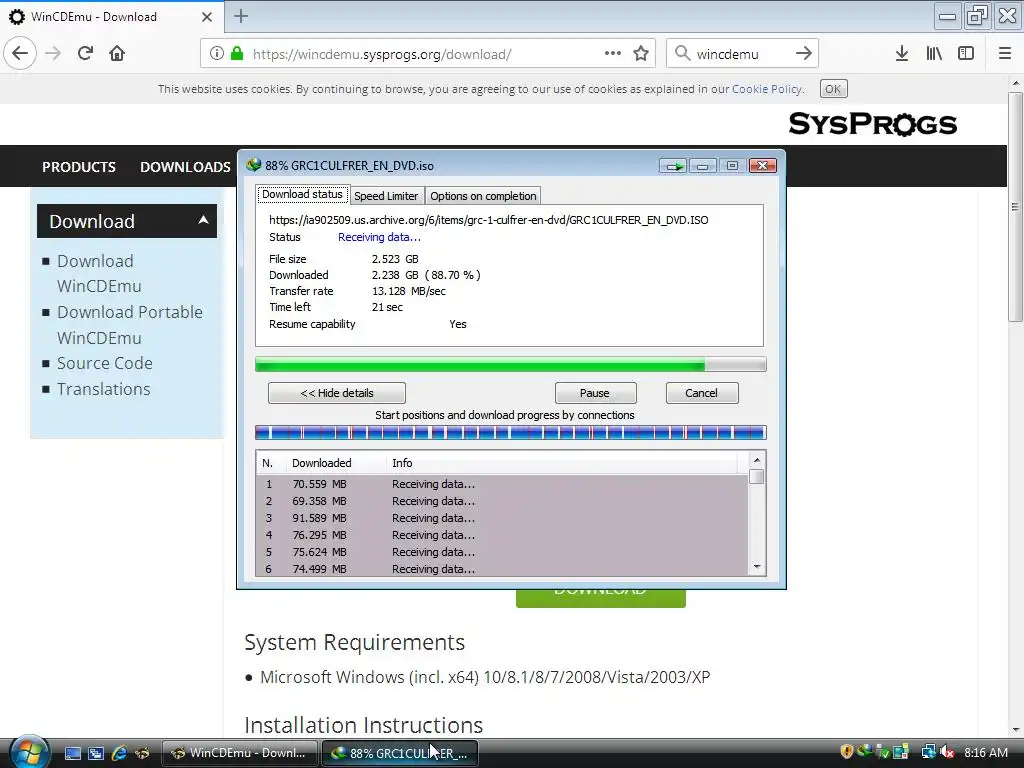Open the Library icon in browser toolbar
This screenshot has width=1024, height=768.
[x=934, y=53]
